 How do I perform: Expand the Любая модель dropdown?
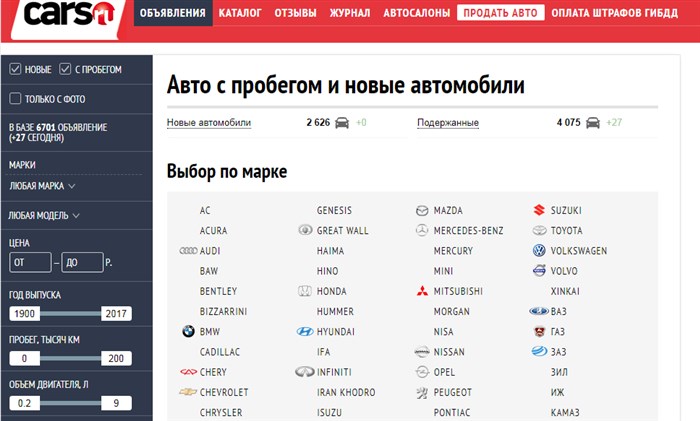coord(44,215)
